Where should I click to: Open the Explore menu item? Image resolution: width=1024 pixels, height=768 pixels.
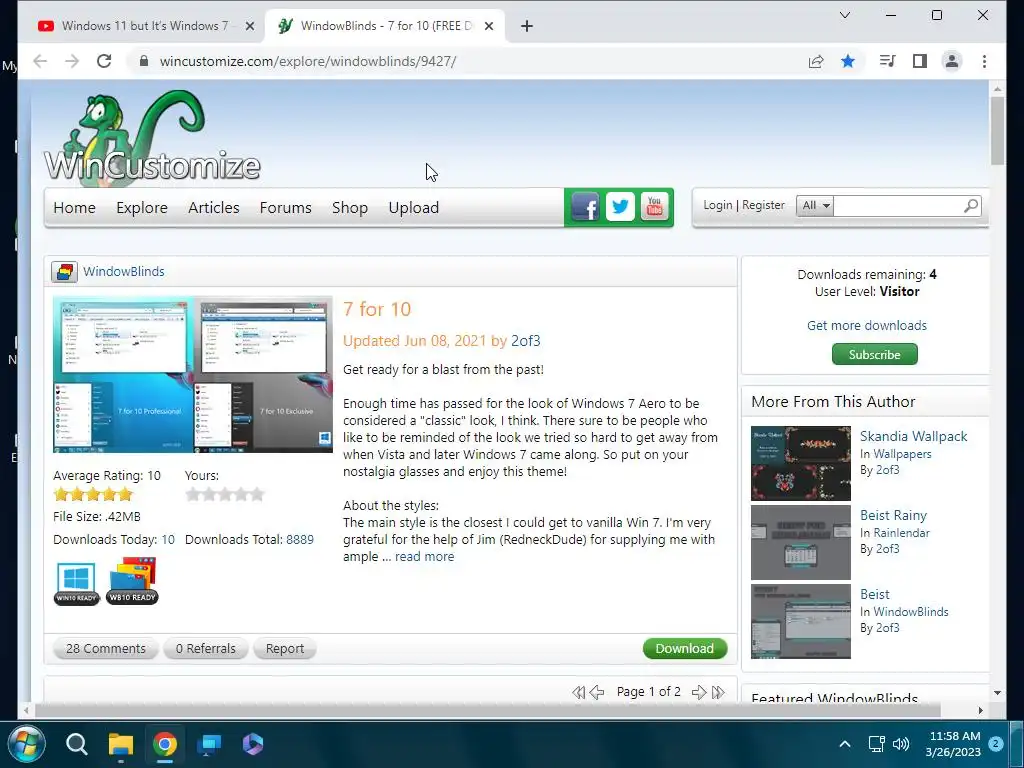[142, 208]
